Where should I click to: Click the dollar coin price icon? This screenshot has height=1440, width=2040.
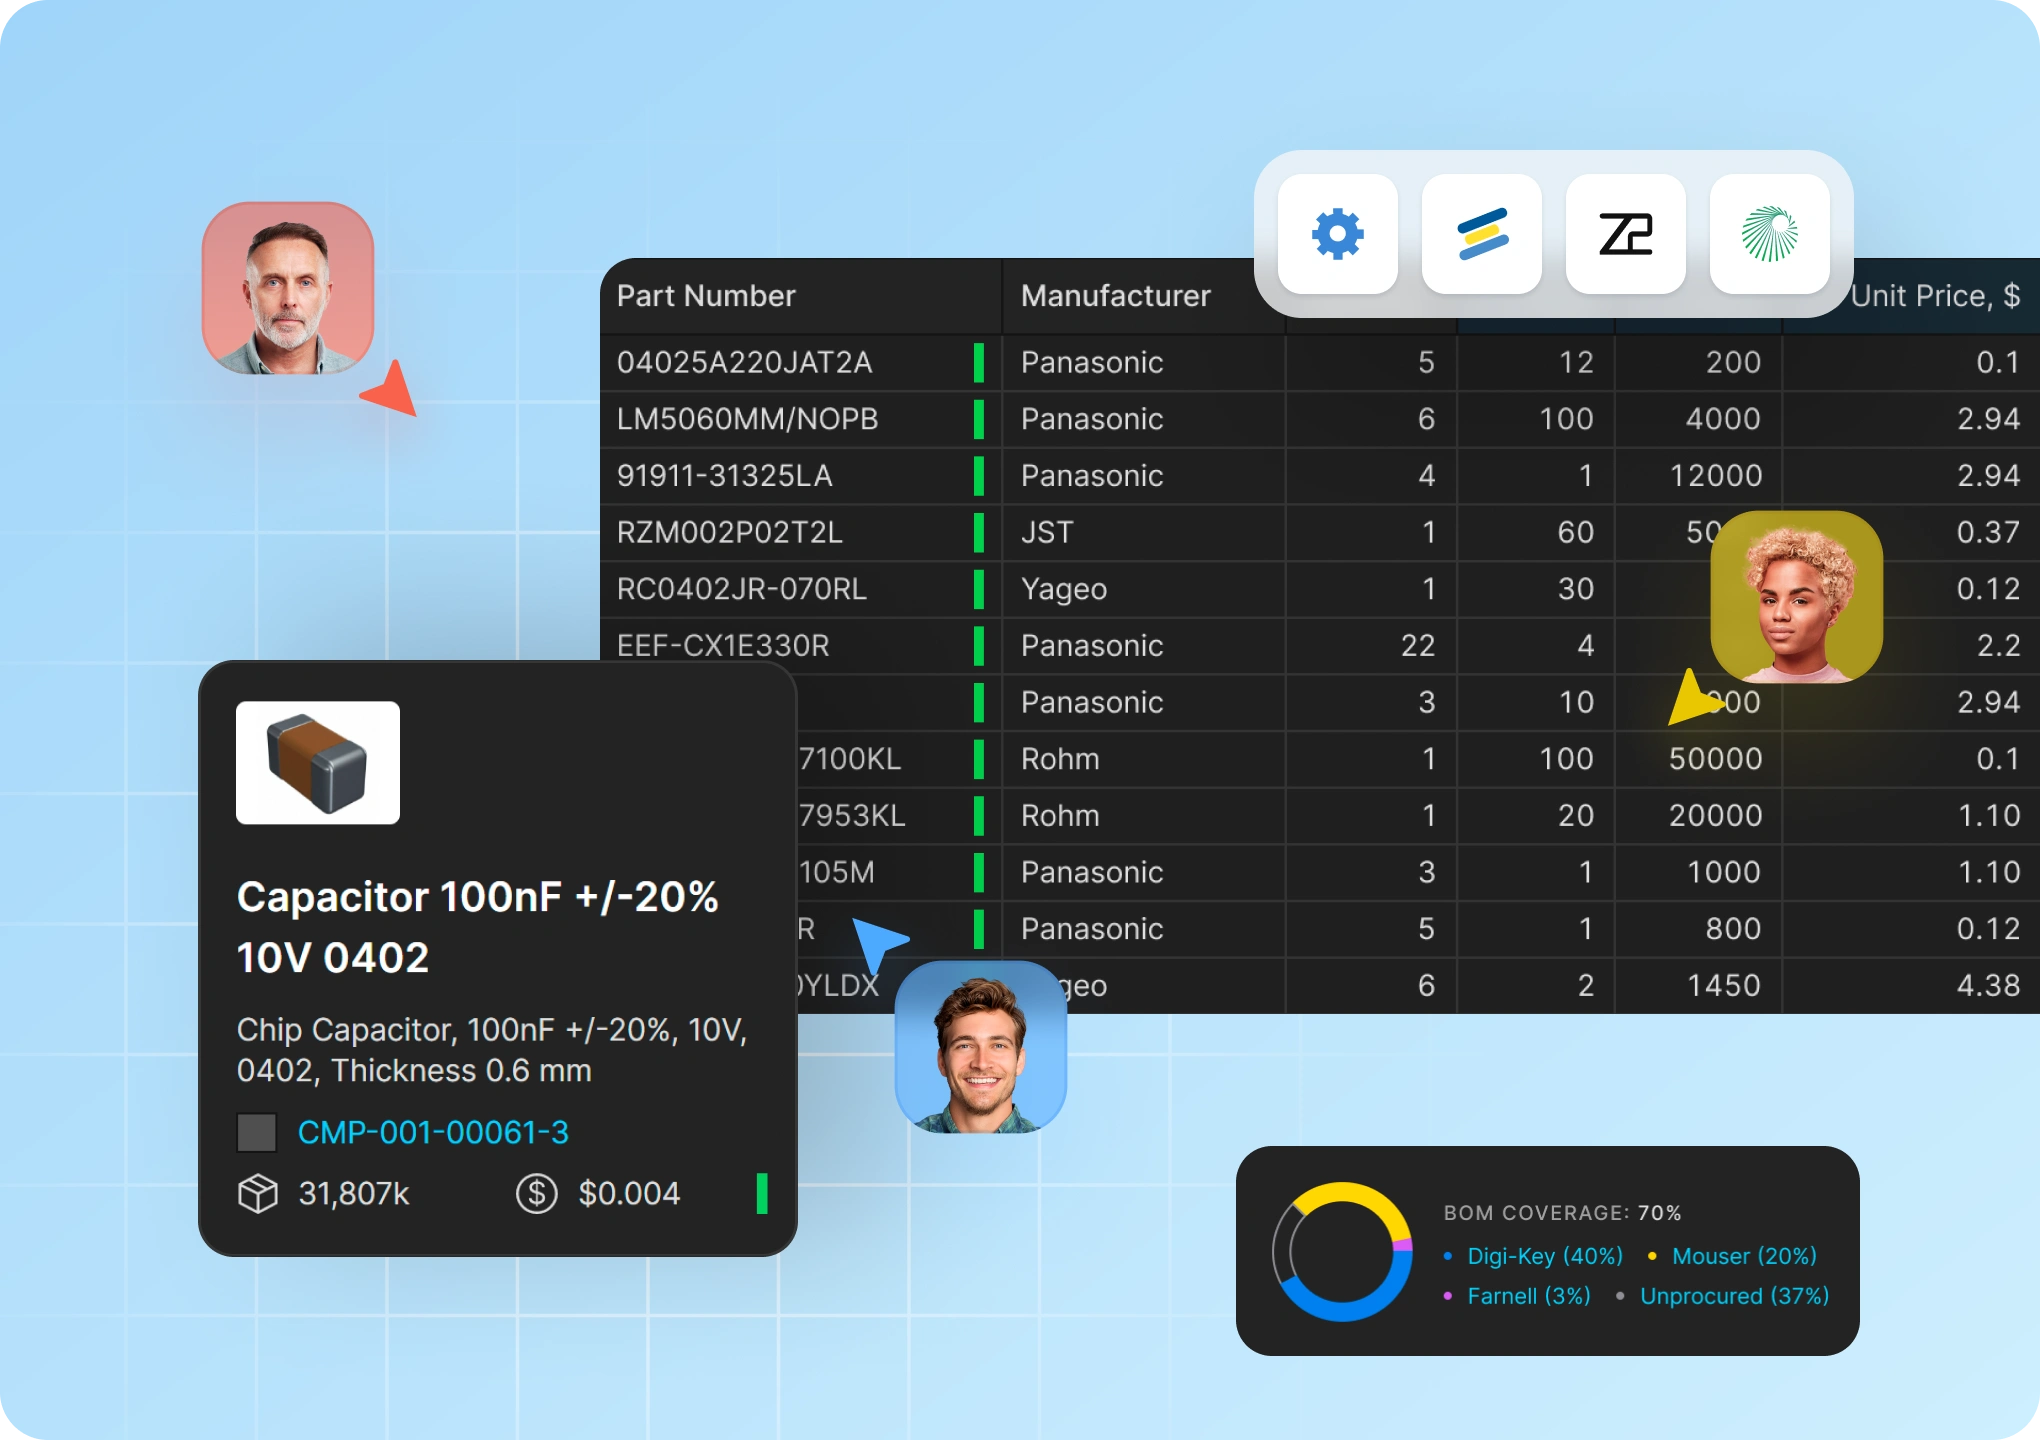tap(537, 1193)
